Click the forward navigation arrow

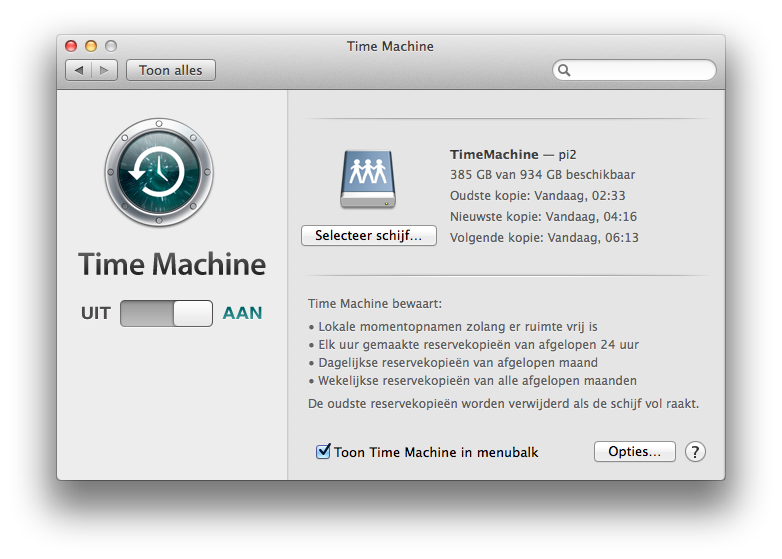(104, 70)
